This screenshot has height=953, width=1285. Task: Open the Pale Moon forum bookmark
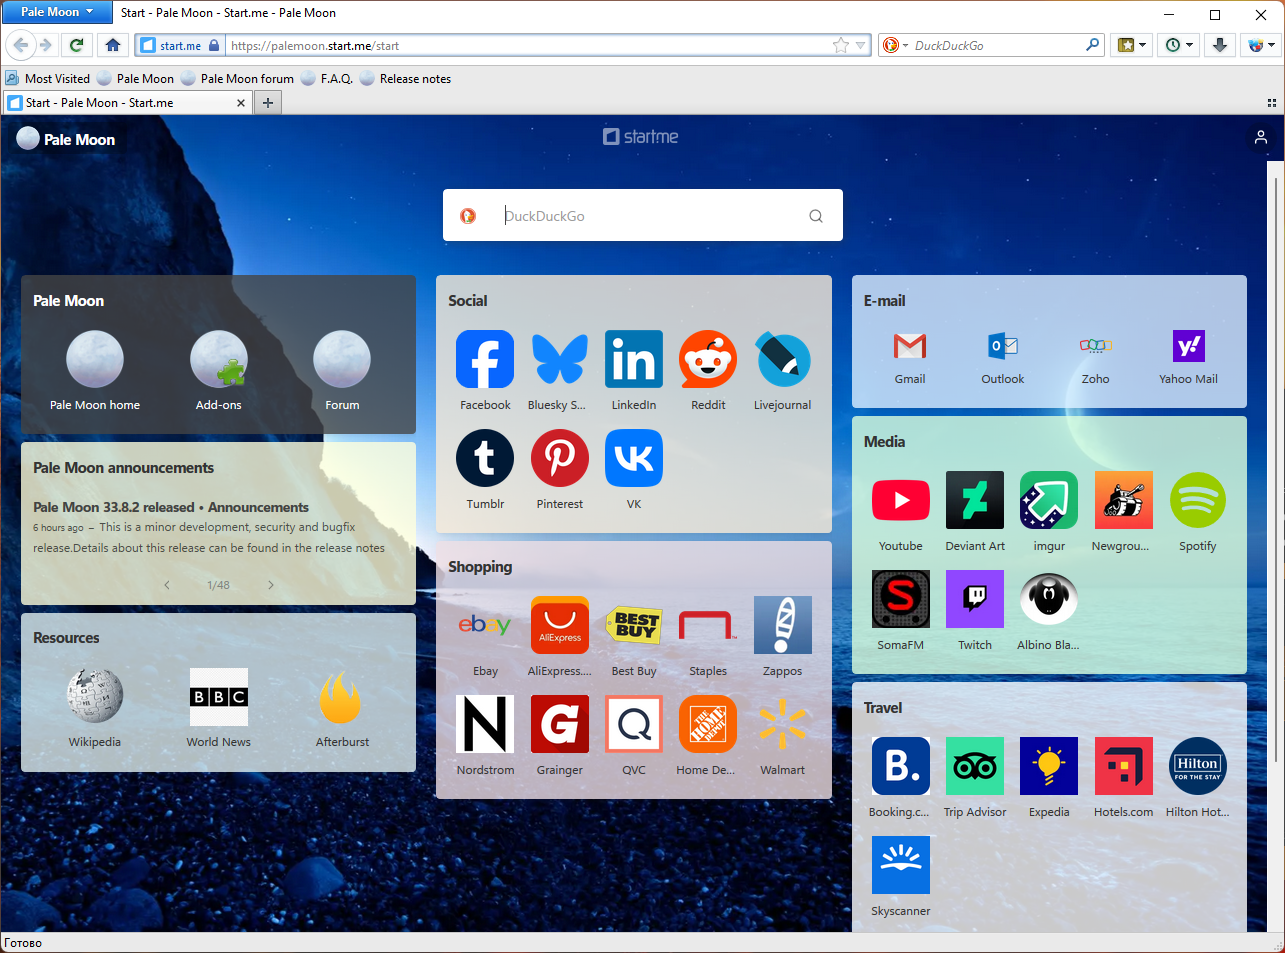coord(237,79)
